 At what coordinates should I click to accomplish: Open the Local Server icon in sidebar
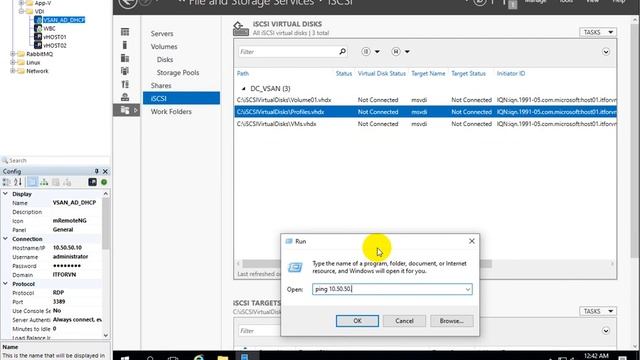pyautogui.click(x=125, y=45)
